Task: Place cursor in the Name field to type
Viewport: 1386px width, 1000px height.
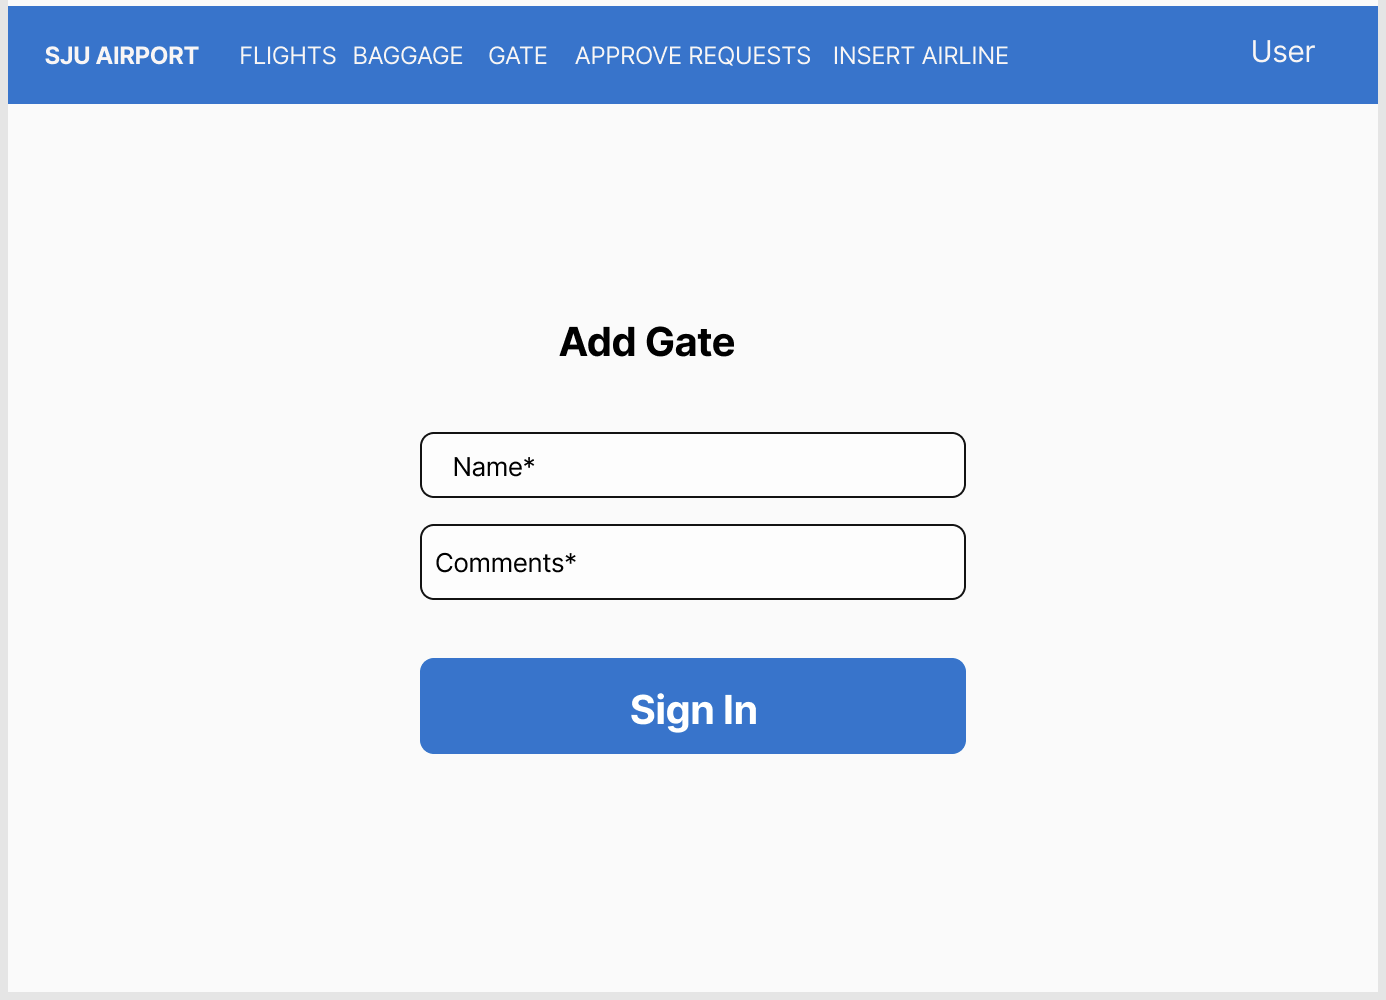Action: pyautogui.click(x=692, y=465)
